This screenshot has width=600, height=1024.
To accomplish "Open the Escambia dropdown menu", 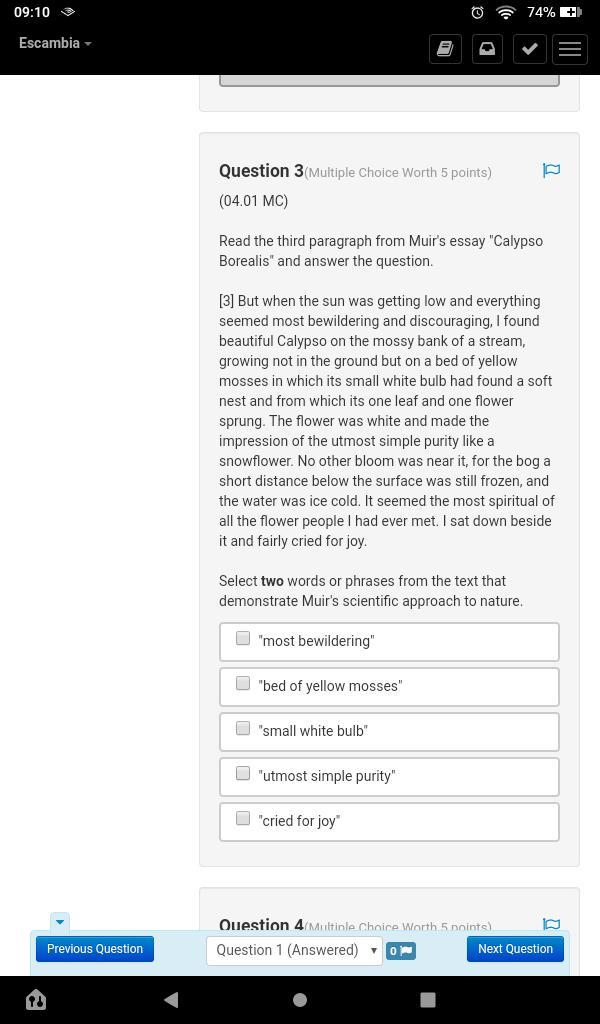I will pos(55,44).
